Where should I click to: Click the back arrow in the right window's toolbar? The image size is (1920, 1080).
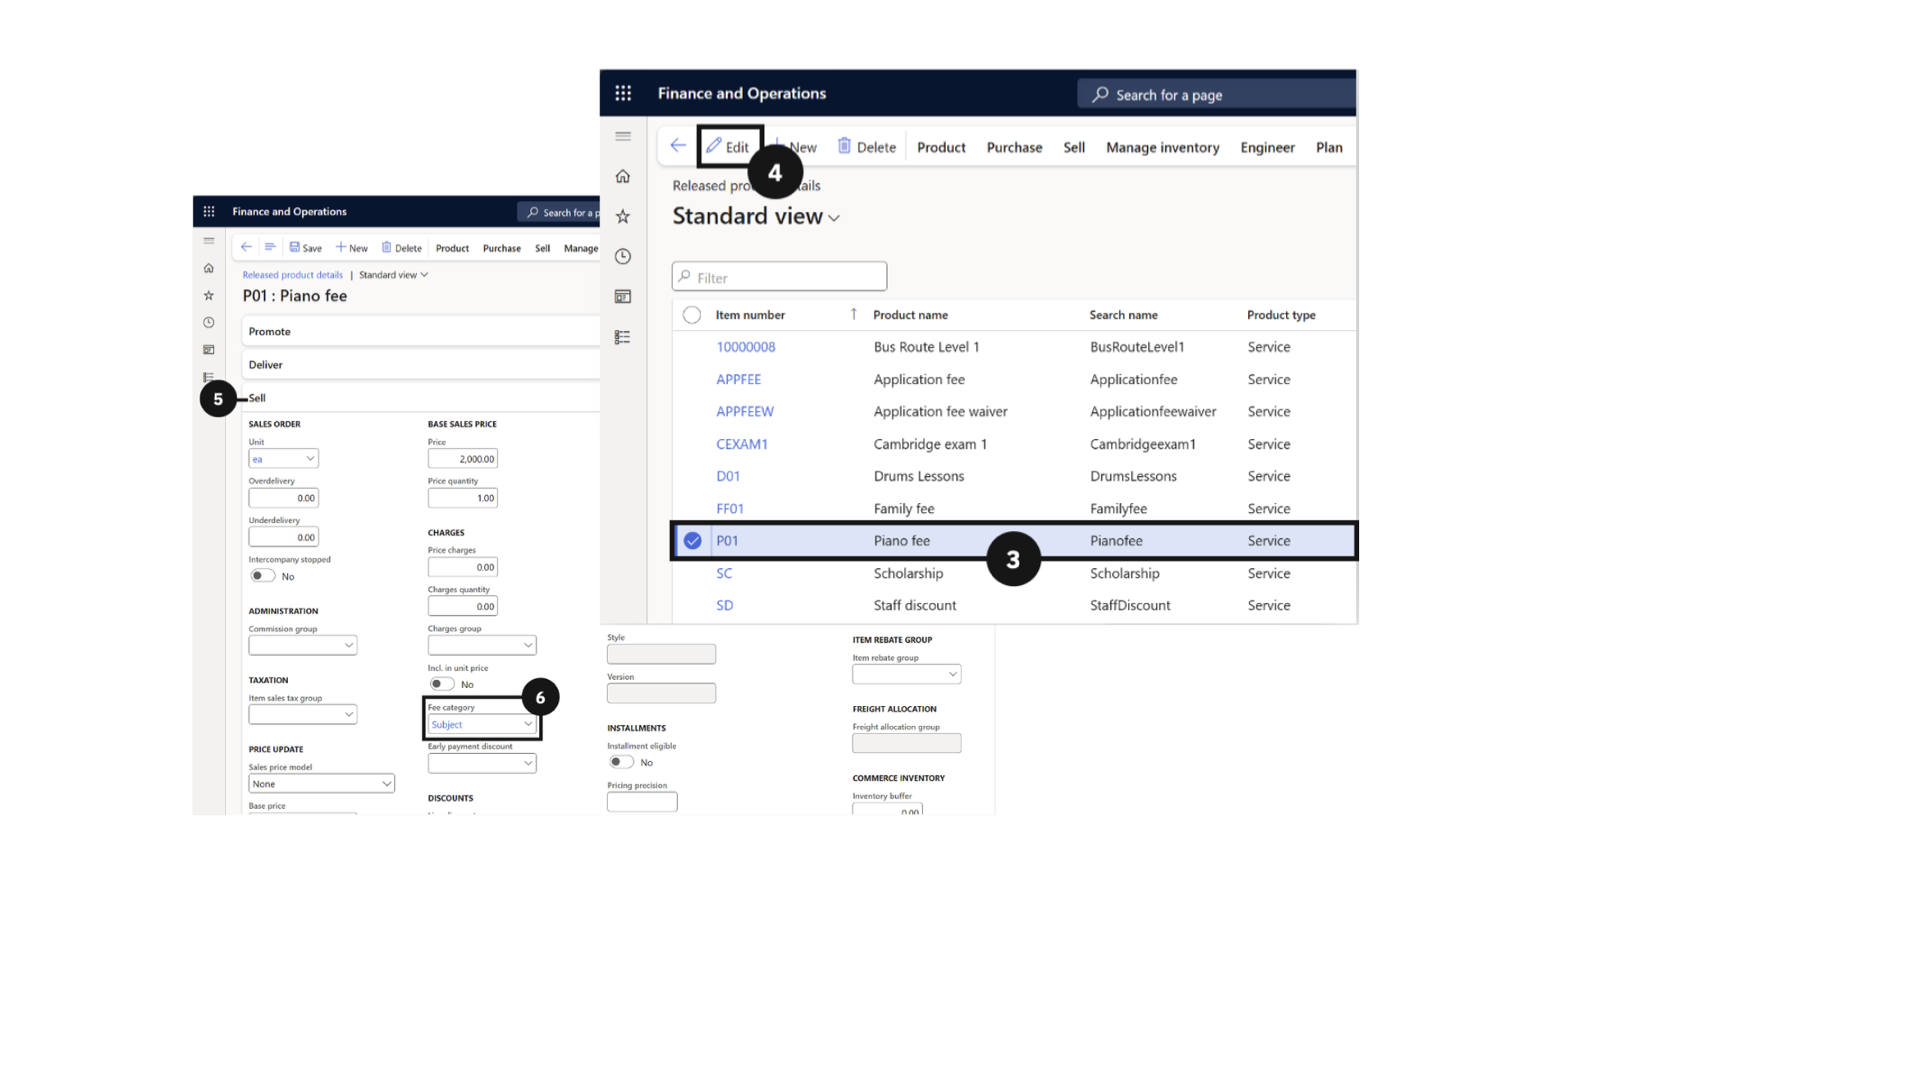click(678, 146)
